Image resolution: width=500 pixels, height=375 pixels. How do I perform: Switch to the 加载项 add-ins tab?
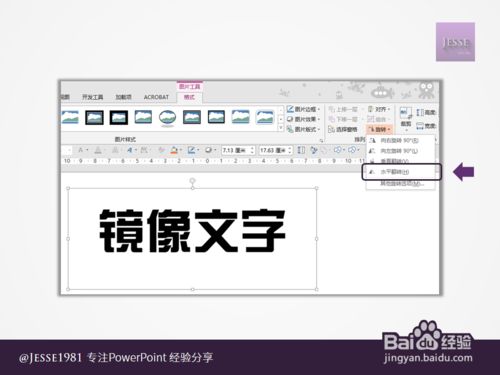coord(124,97)
